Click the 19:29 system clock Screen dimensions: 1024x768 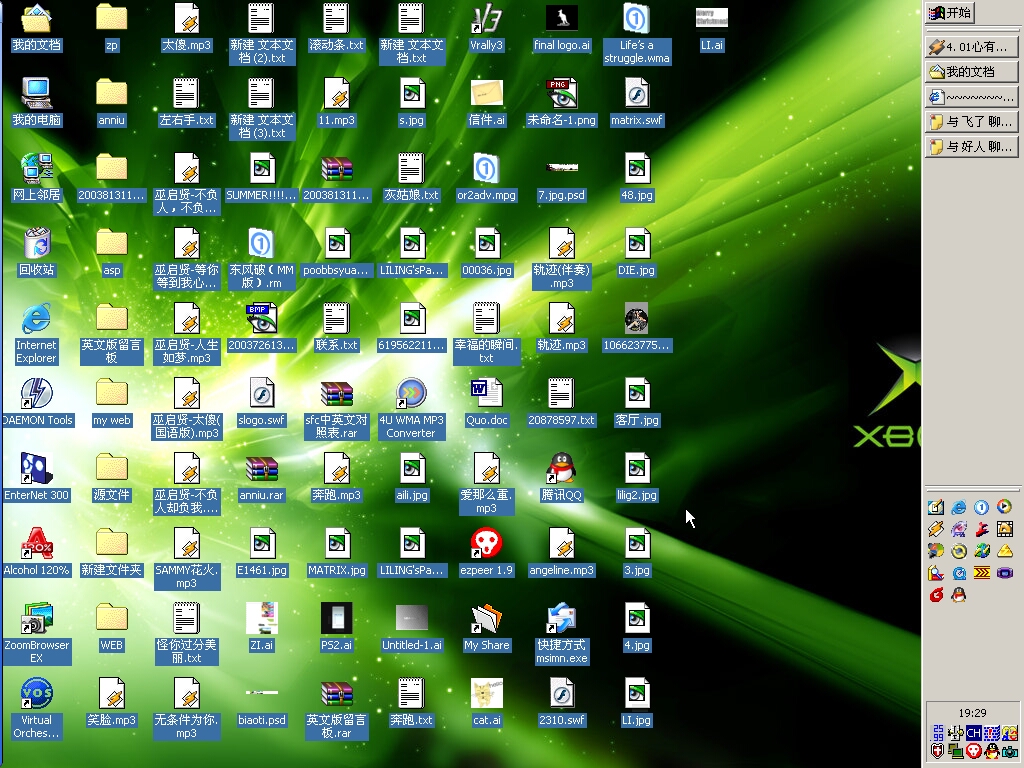(972, 712)
